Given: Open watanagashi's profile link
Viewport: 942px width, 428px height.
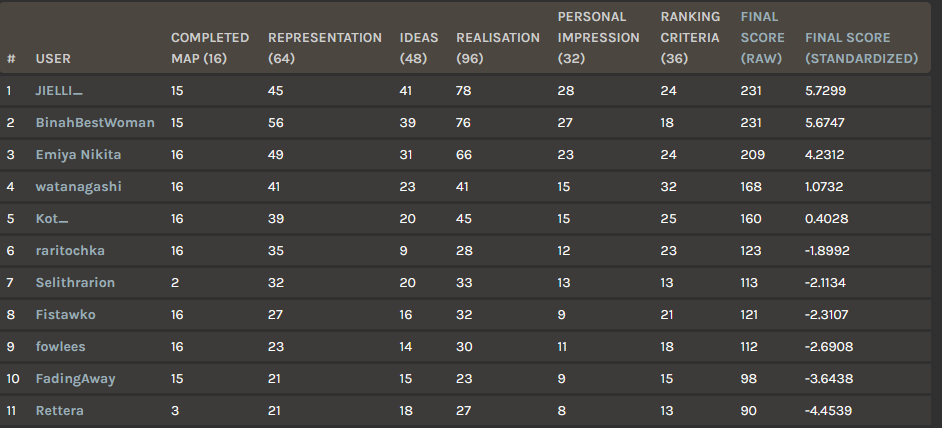Looking at the screenshot, I should point(78,186).
